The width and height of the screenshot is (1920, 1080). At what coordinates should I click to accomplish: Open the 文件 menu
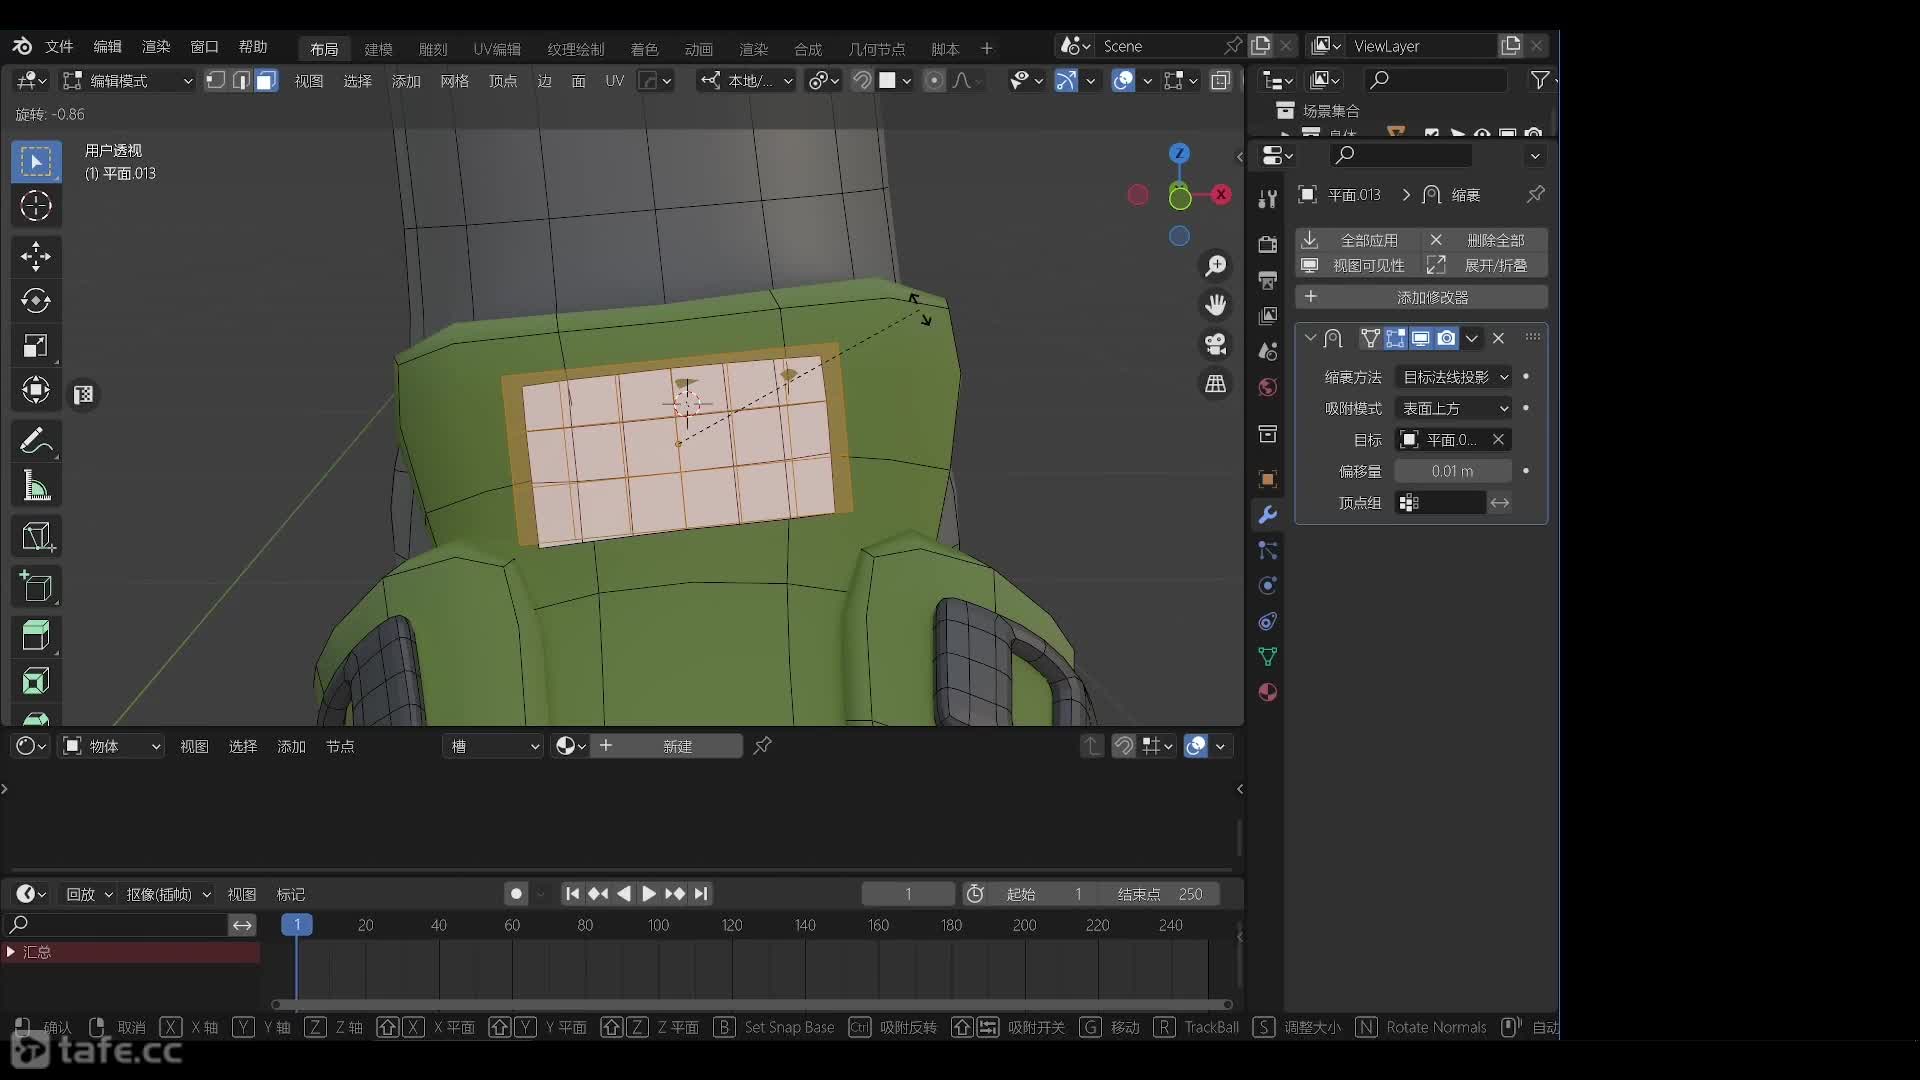click(x=59, y=46)
